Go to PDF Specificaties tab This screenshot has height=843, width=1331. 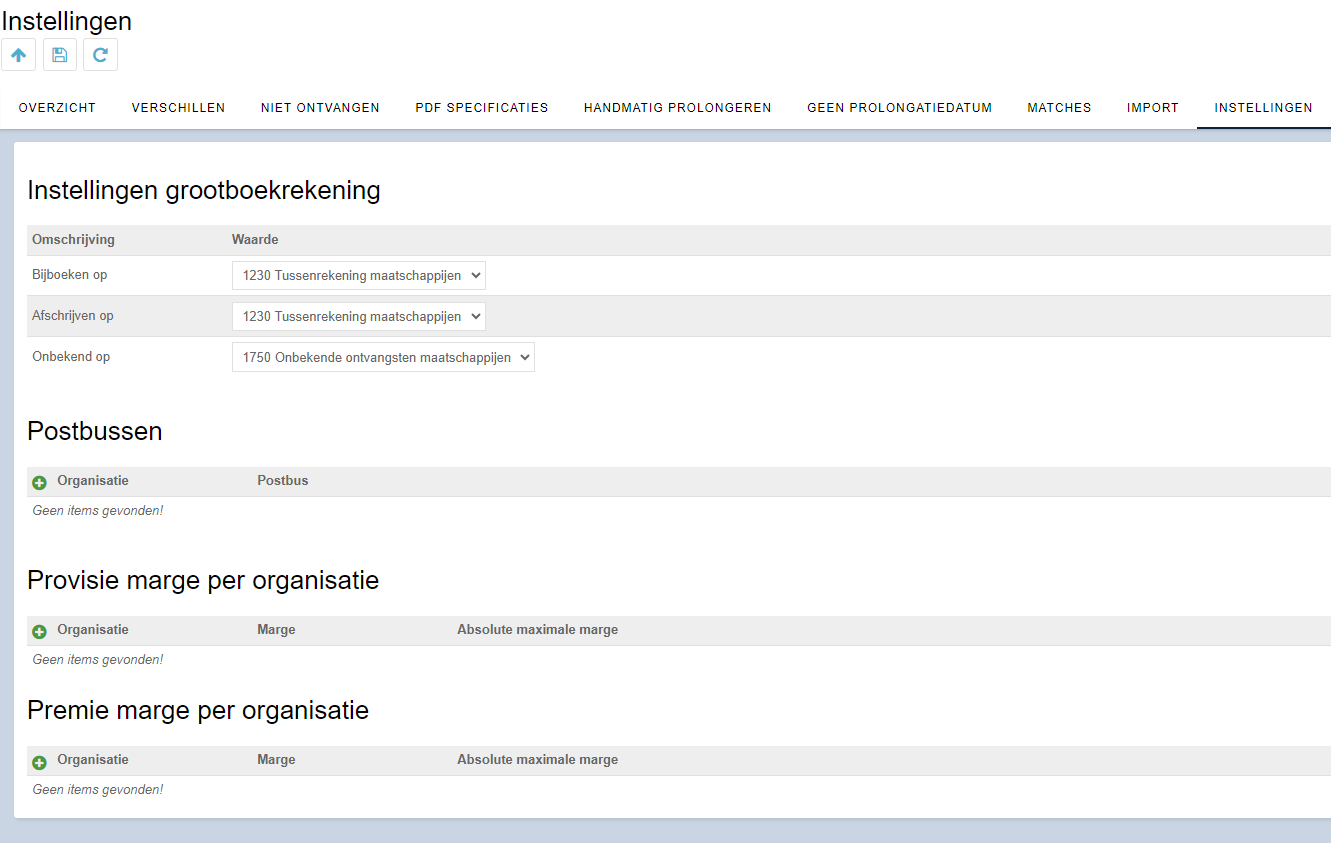[x=482, y=108]
